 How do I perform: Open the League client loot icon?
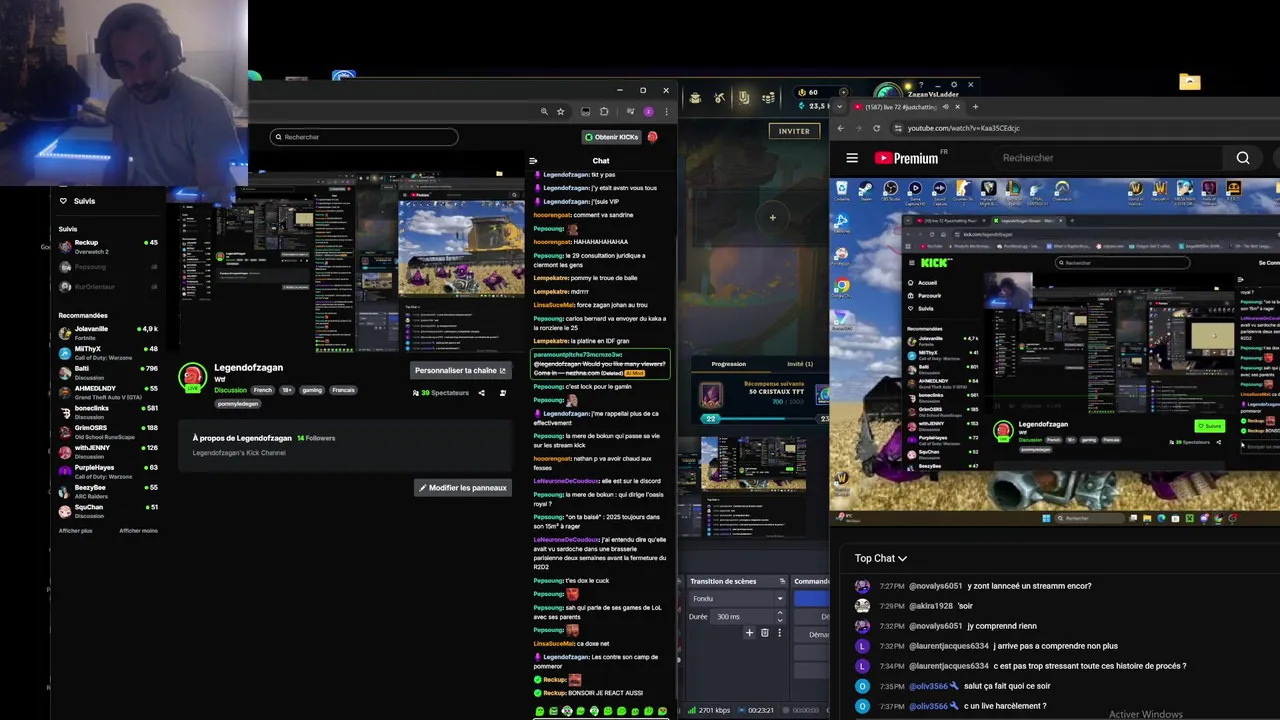[x=695, y=97]
